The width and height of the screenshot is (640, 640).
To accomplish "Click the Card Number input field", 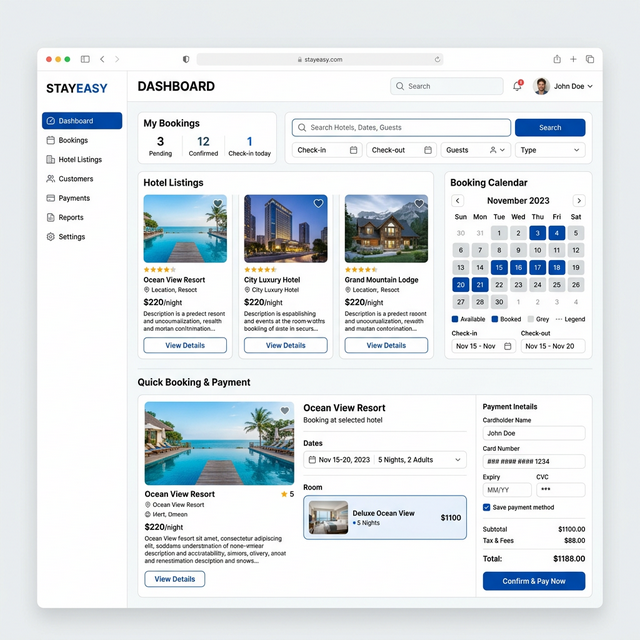I will point(534,462).
